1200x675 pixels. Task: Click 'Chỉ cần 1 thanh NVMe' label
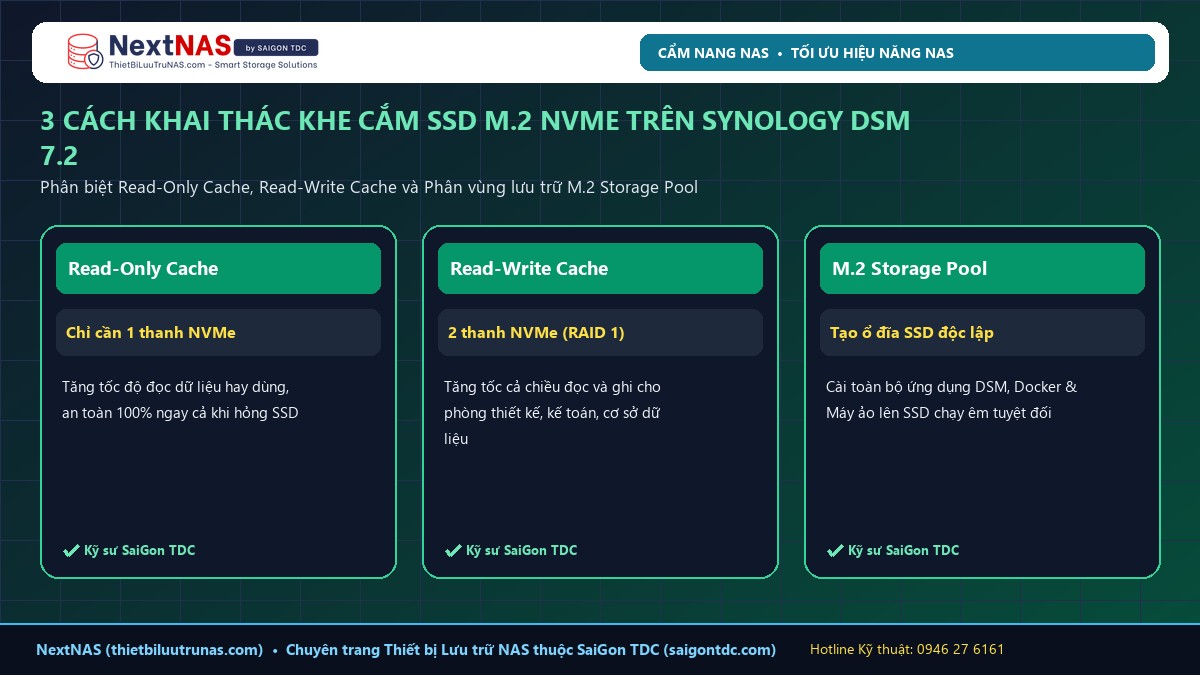[218, 332]
